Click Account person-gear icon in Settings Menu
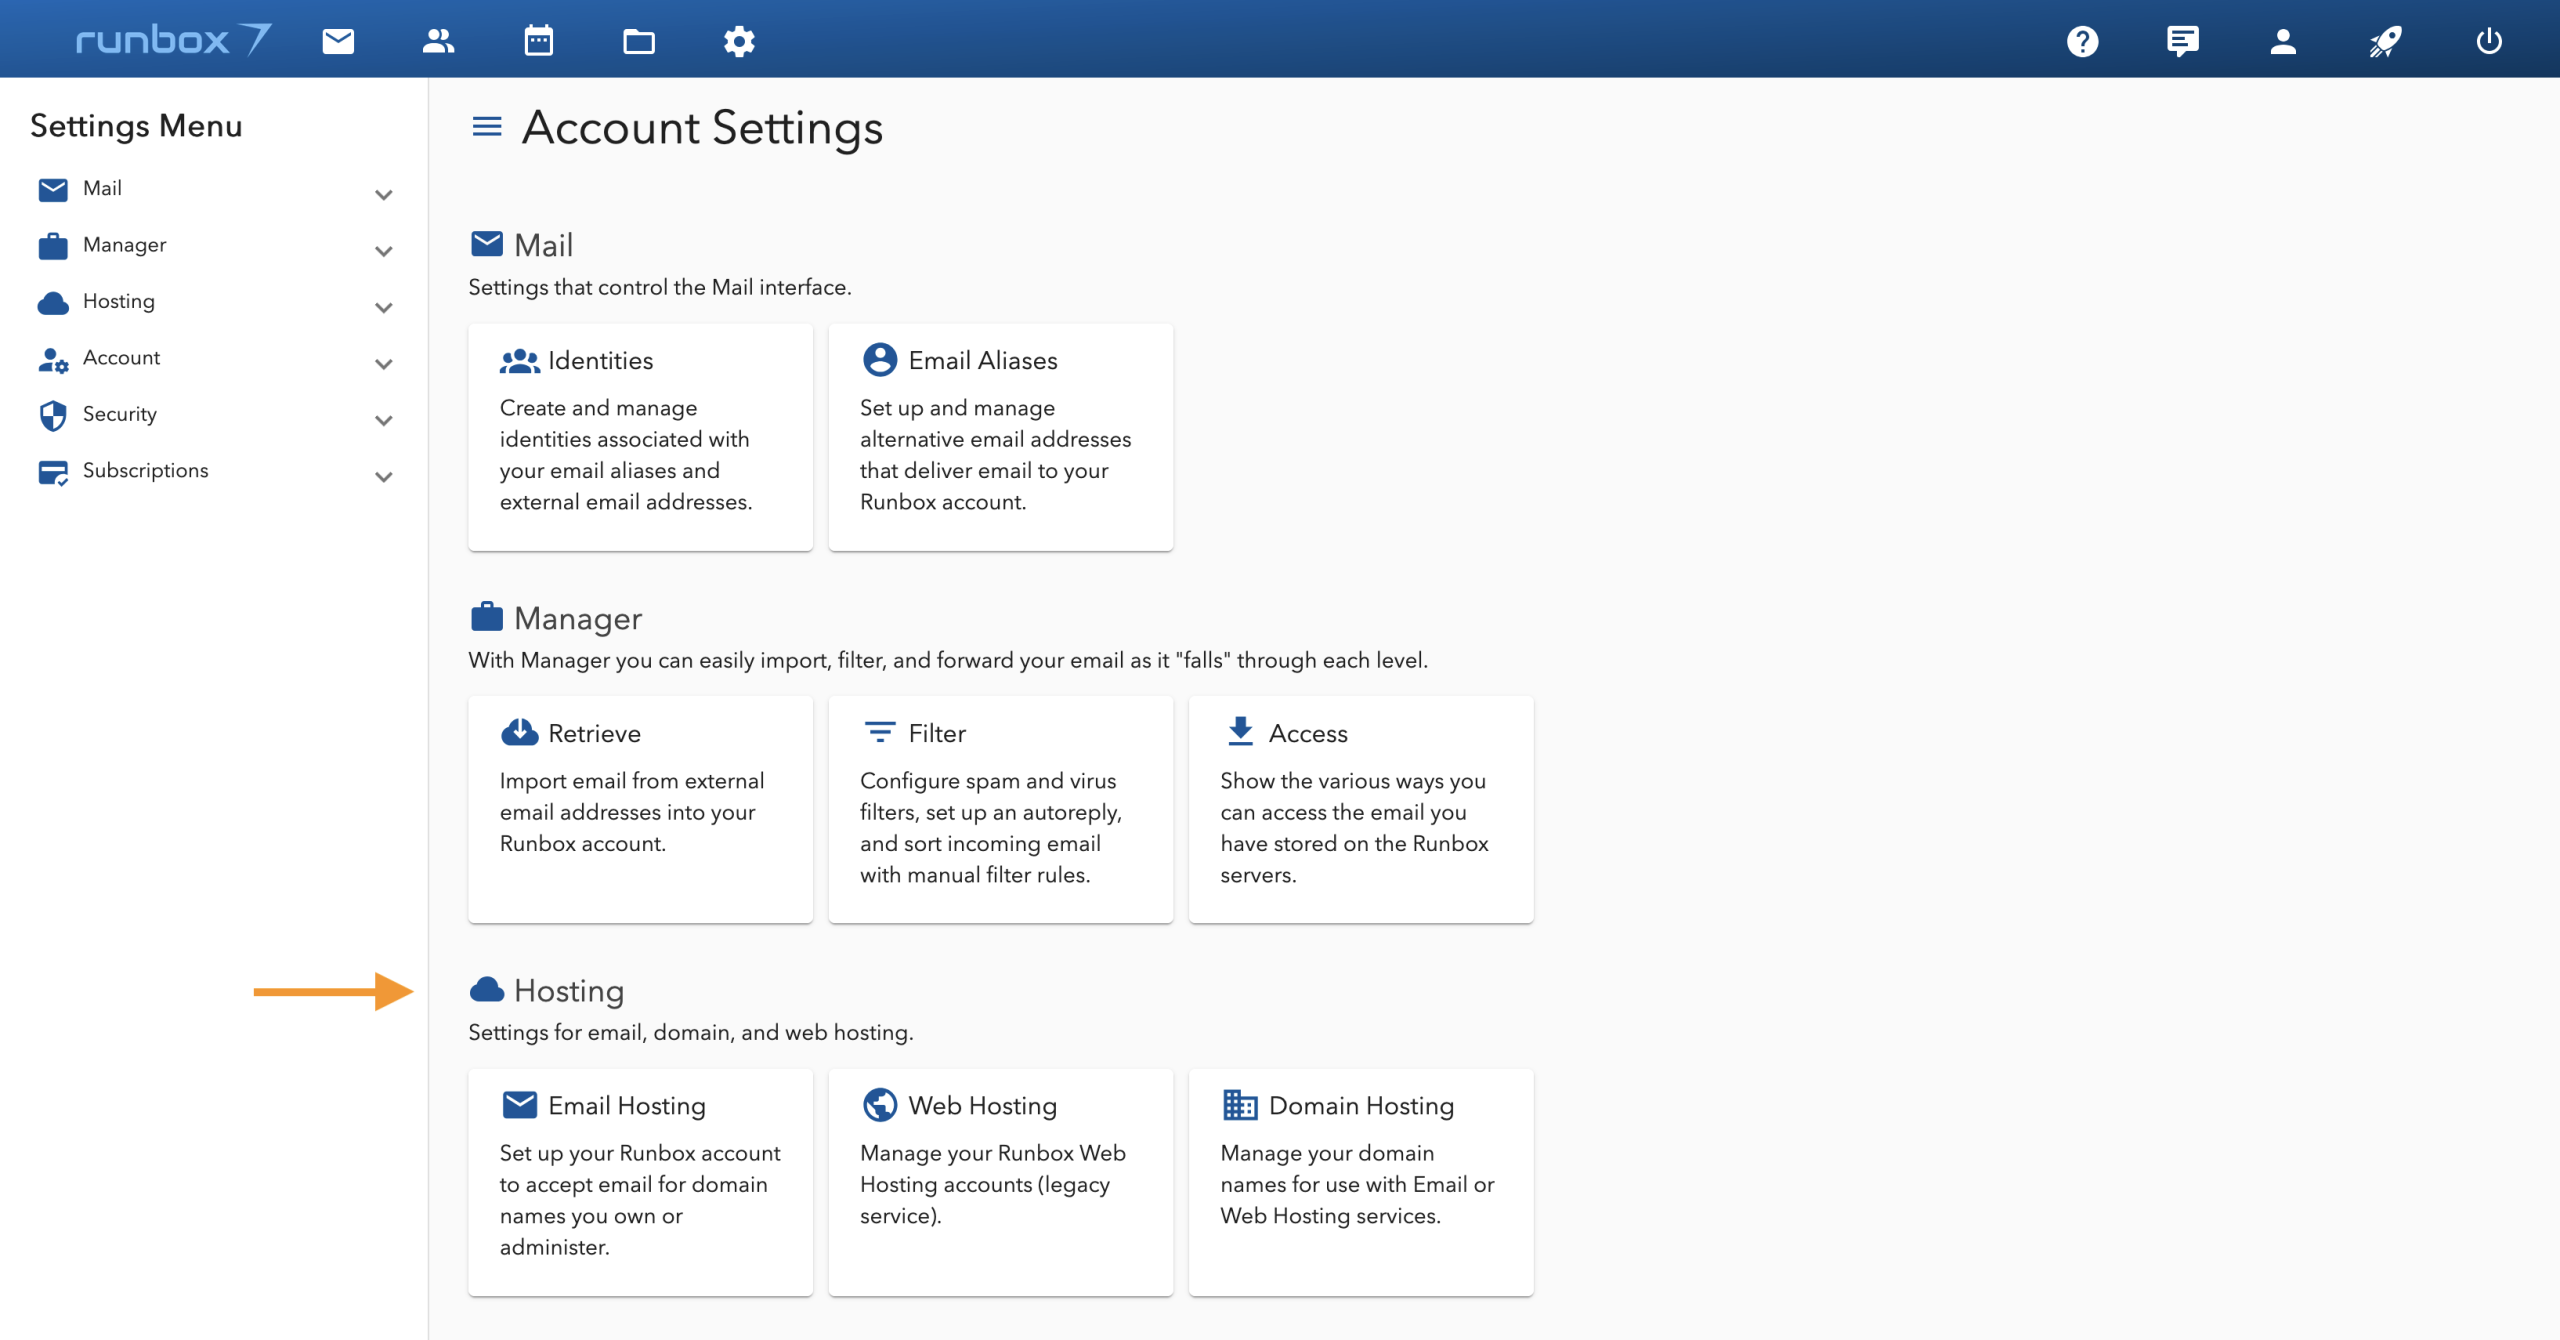 [x=53, y=359]
